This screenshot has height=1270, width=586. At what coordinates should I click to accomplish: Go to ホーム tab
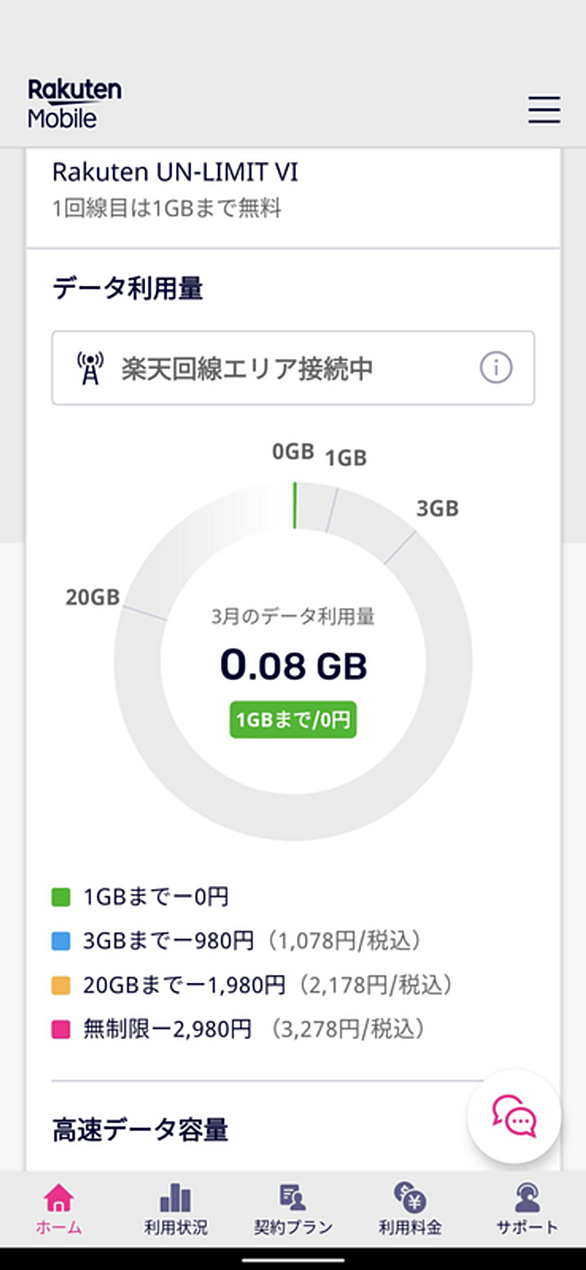tap(59, 1209)
